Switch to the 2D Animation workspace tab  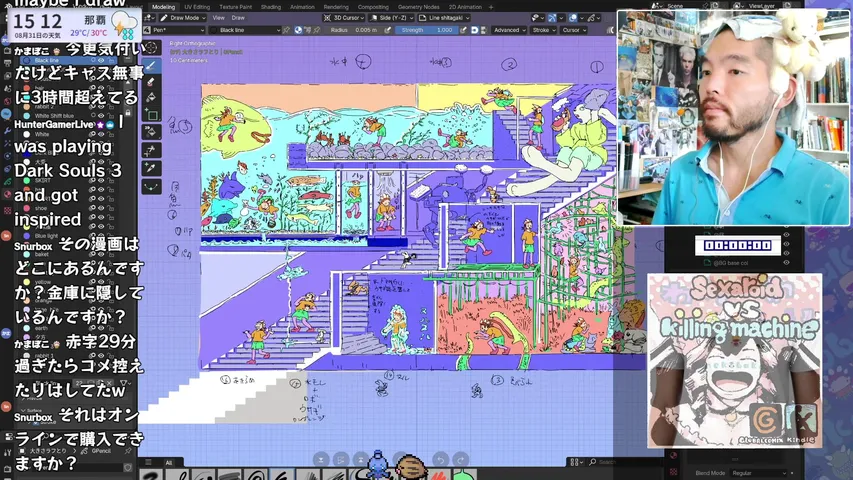465,7
